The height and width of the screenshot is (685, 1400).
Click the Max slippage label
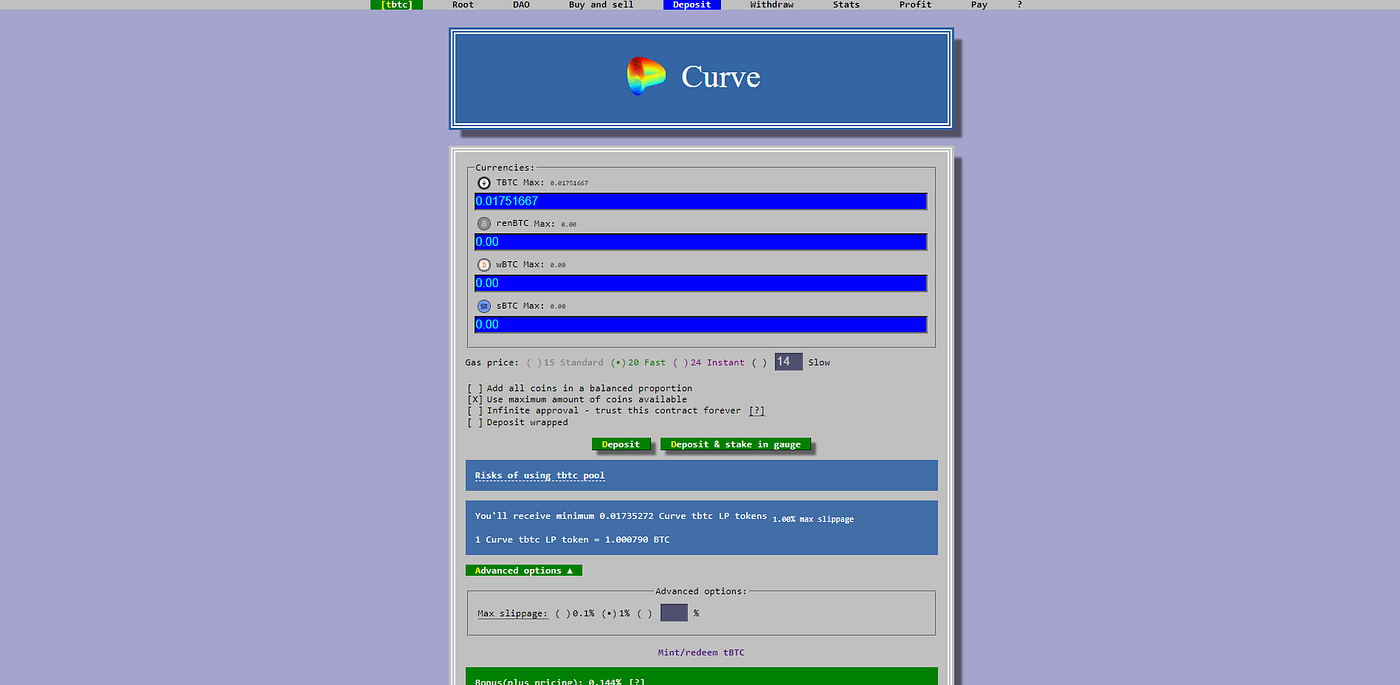[512, 613]
